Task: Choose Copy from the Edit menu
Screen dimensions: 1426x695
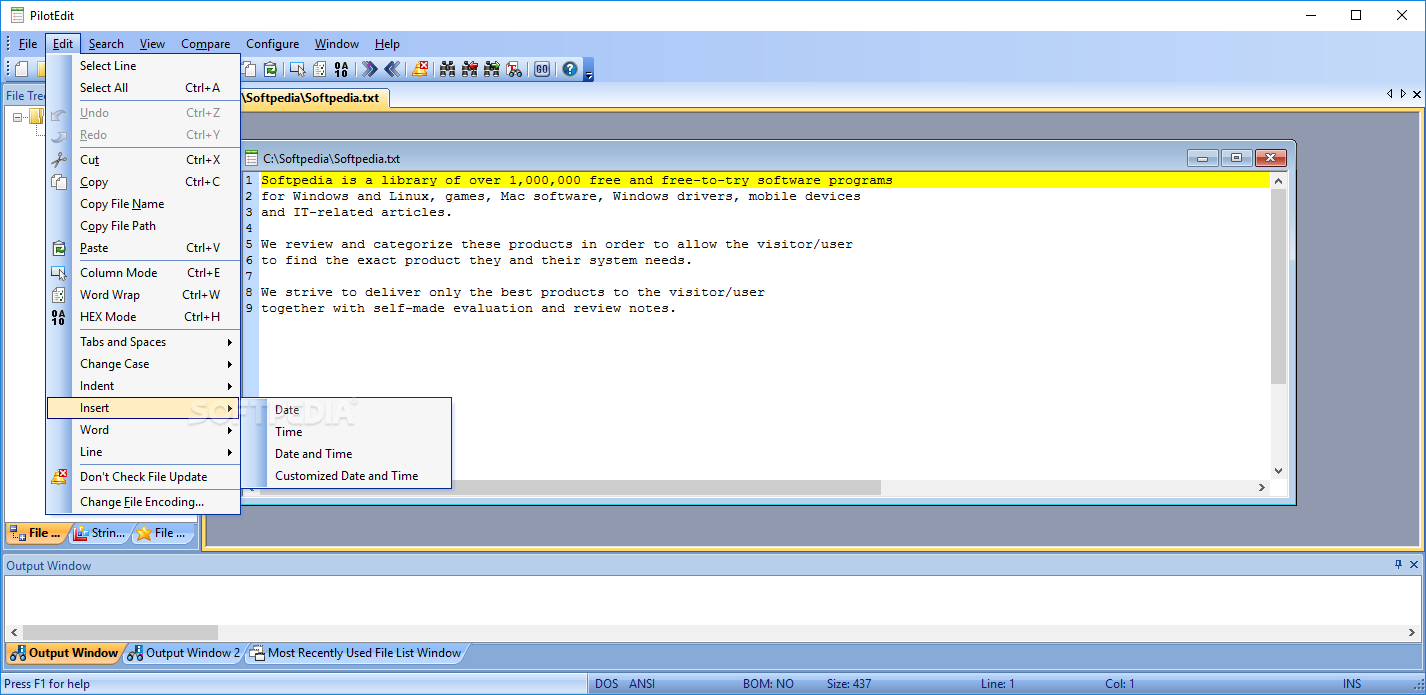Action: (x=143, y=182)
